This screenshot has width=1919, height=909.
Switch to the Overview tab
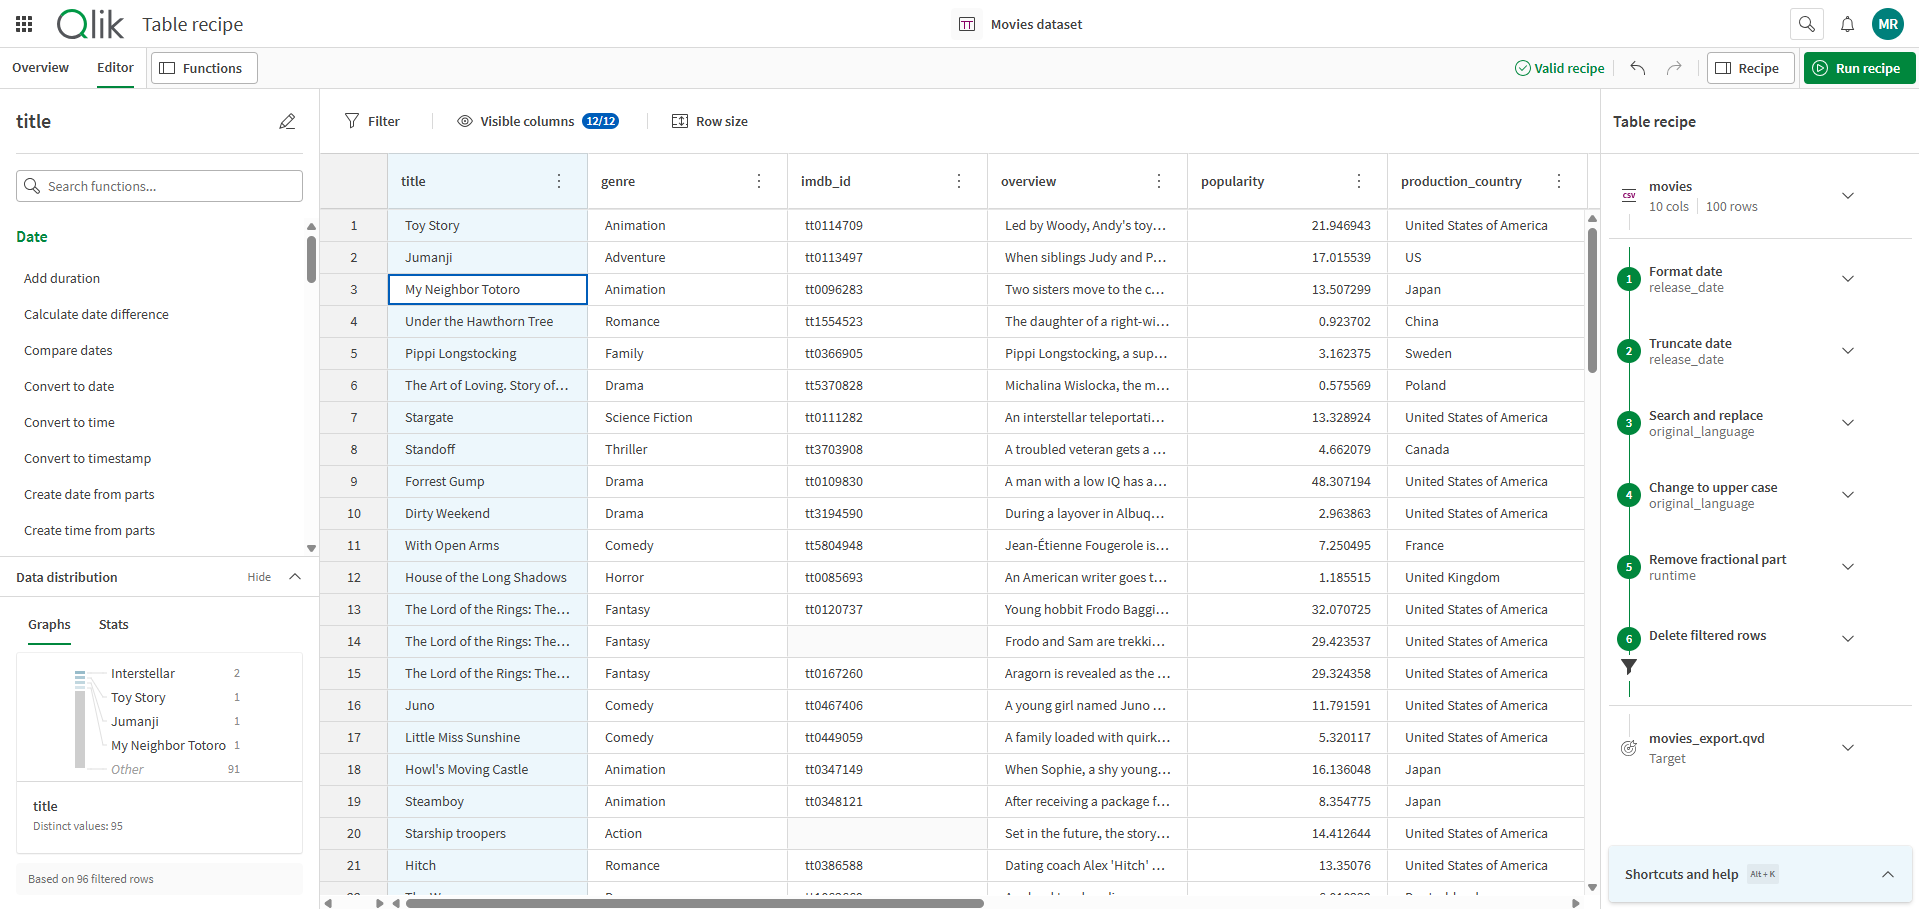40,67
